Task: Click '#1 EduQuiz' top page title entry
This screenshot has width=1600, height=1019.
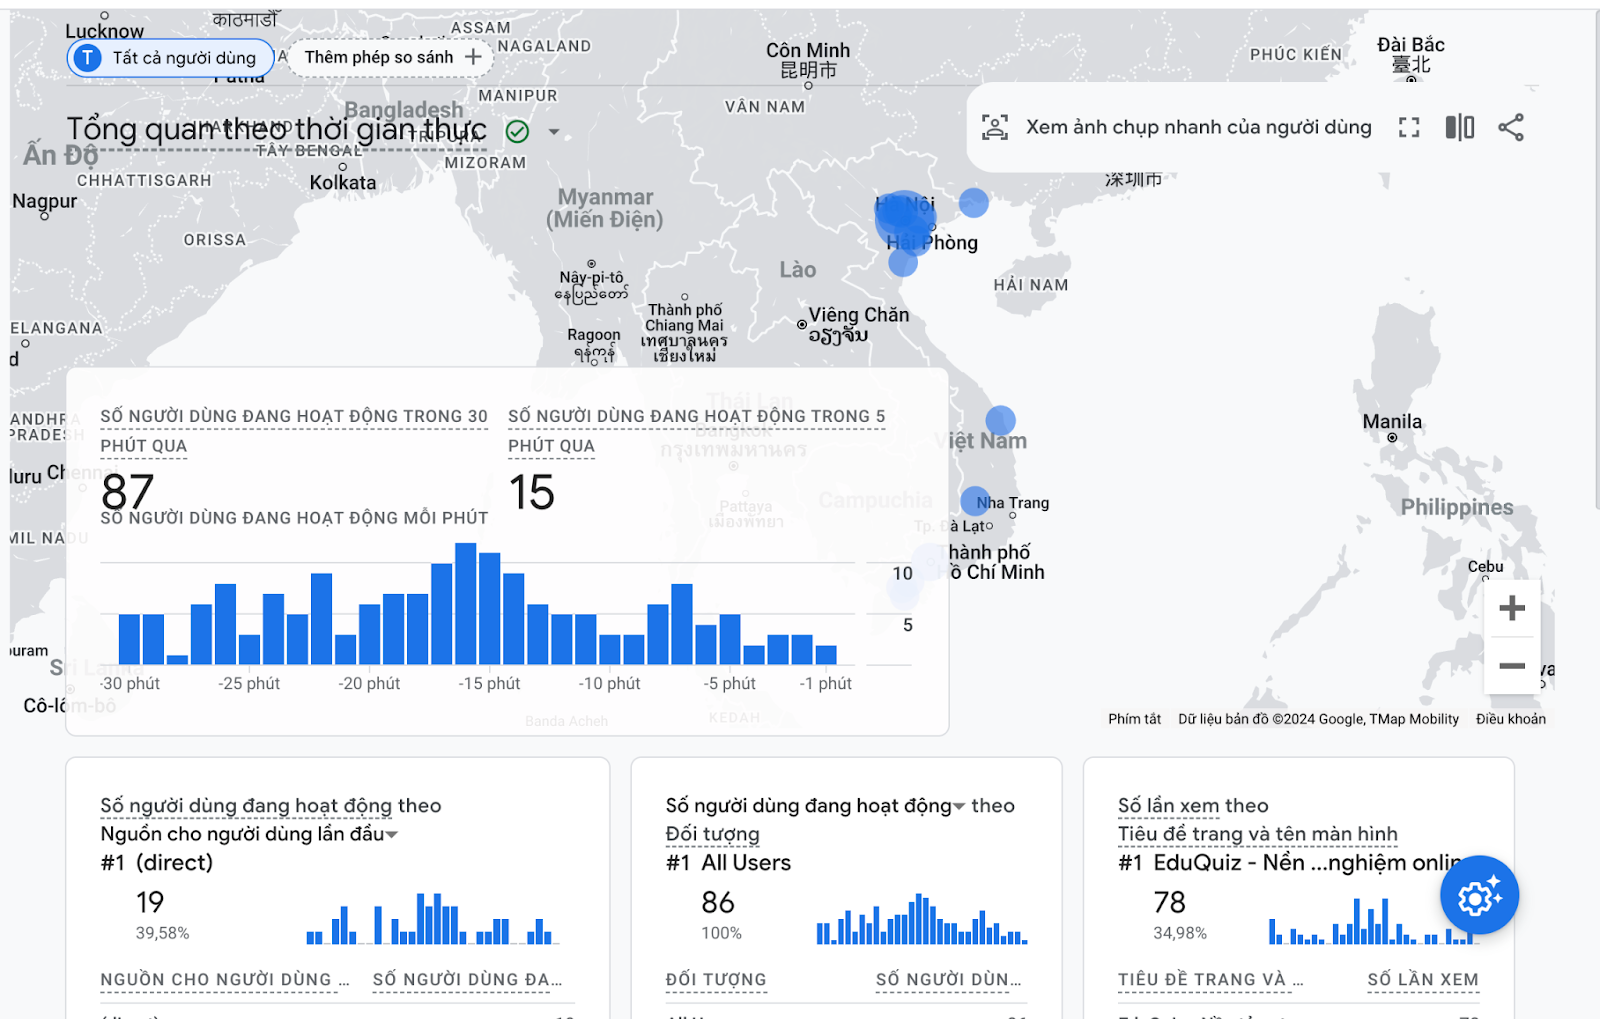Action: click(x=1289, y=862)
